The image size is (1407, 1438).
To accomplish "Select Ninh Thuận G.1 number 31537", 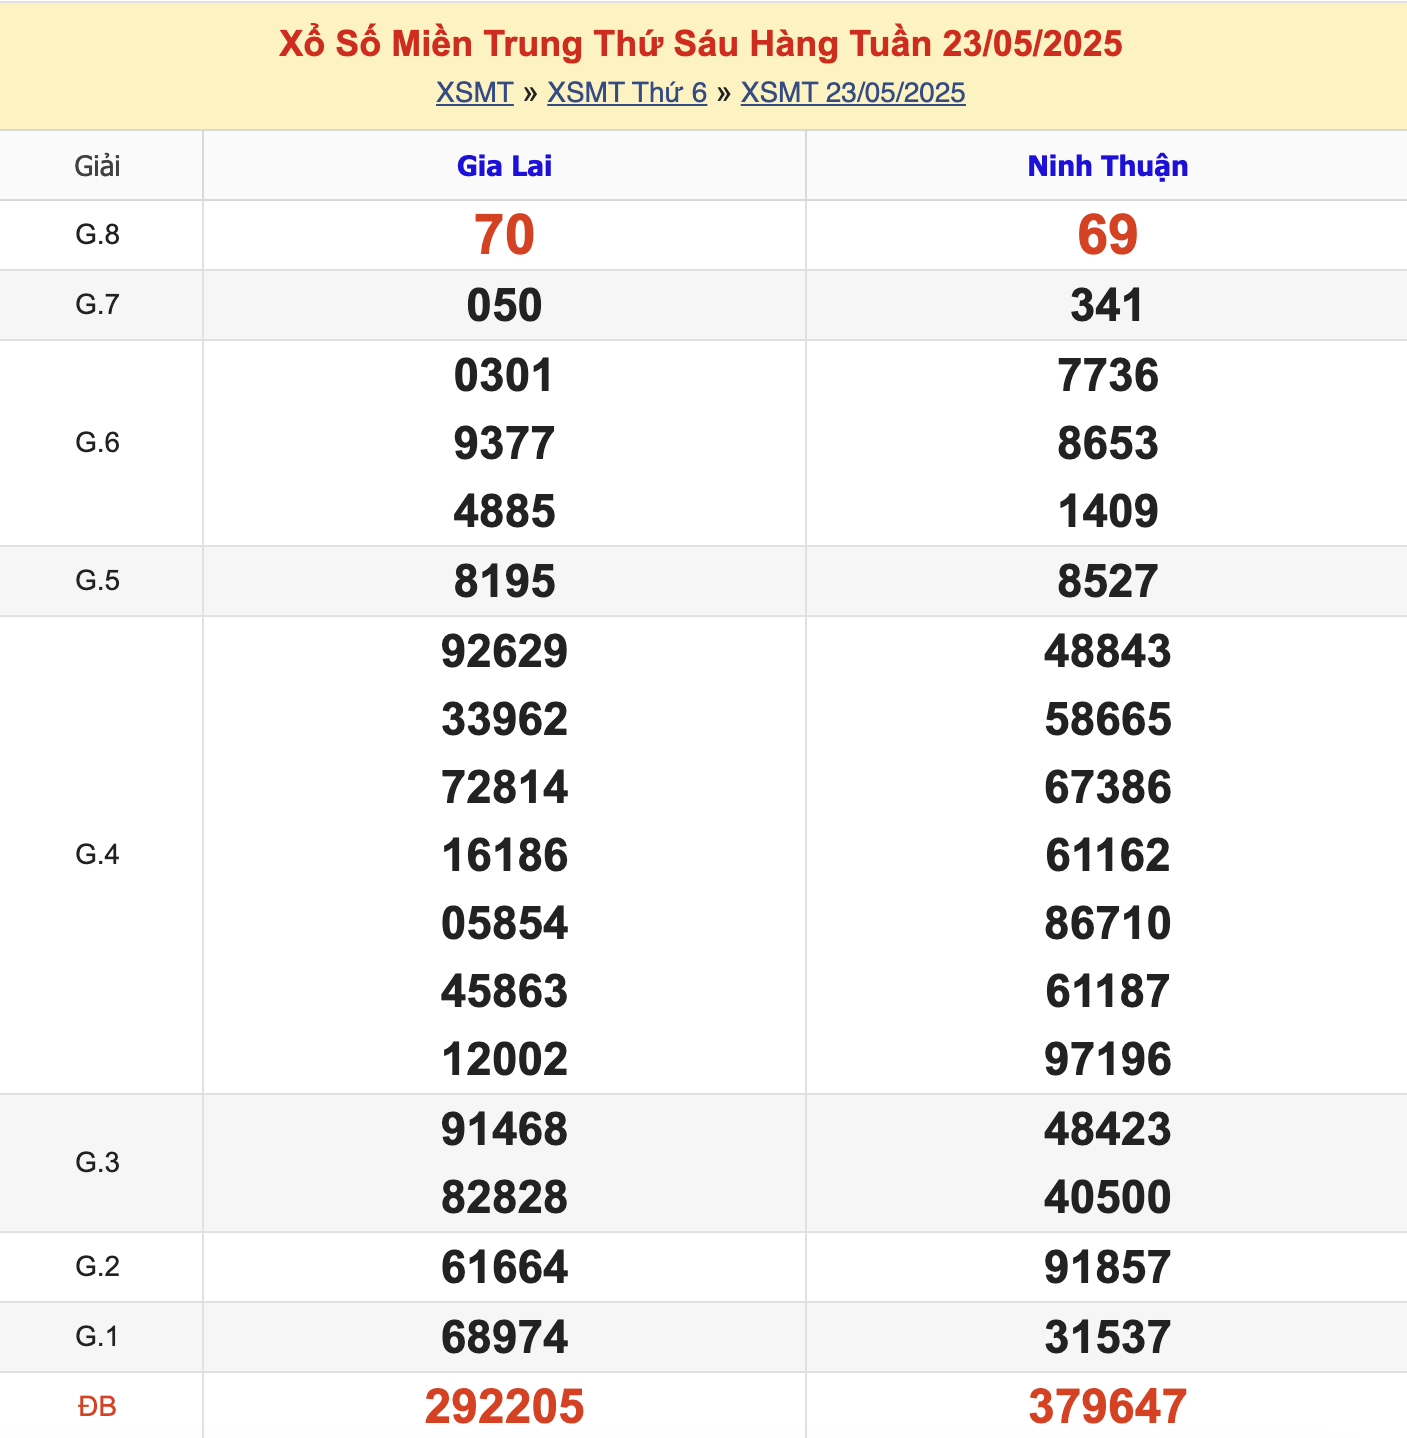I will pyautogui.click(x=1108, y=1337).
